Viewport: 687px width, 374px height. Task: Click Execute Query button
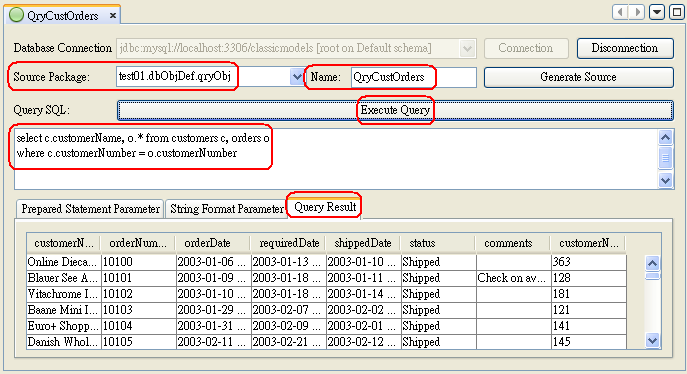395,110
